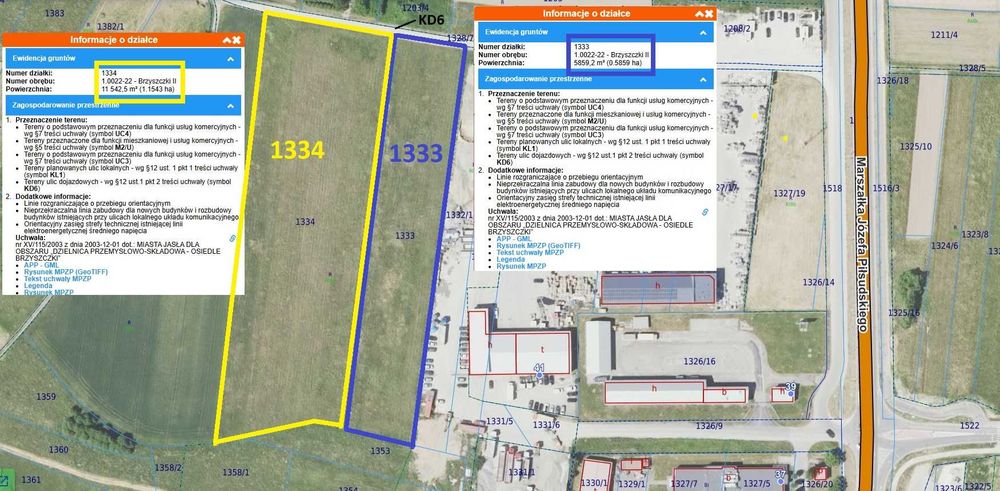Open Legenda link in parcel 1334 panel
The image size is (1000, 491).
(38, 286)
